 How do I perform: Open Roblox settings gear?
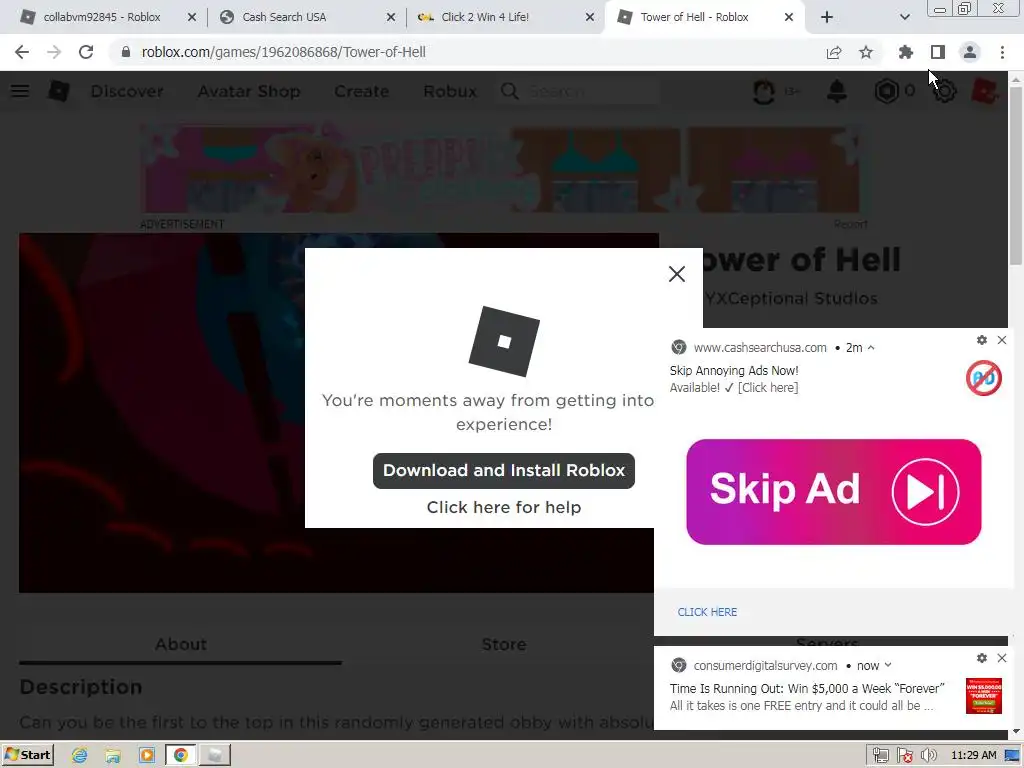tap(944, 91)
